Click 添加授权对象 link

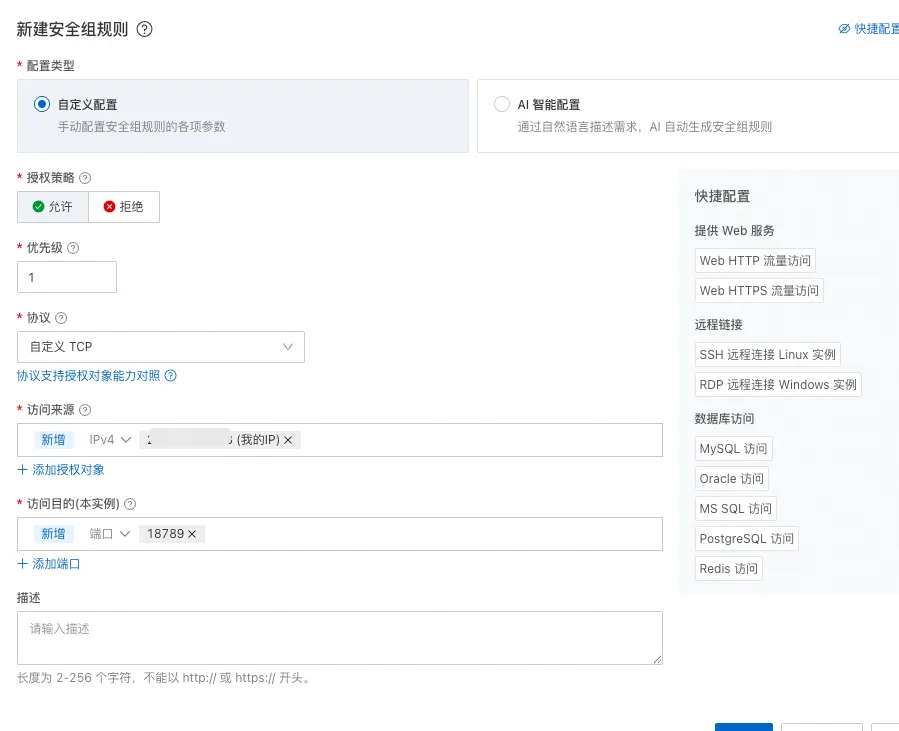pyautogui.click(x=61, y=470)
